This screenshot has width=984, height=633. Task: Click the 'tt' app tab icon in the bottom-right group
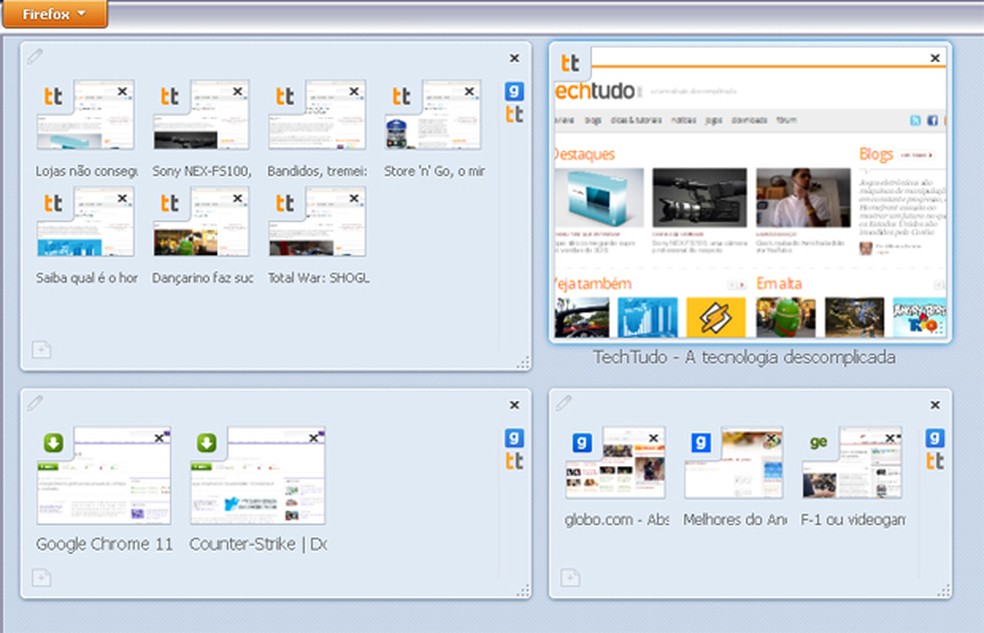[934, 461]
